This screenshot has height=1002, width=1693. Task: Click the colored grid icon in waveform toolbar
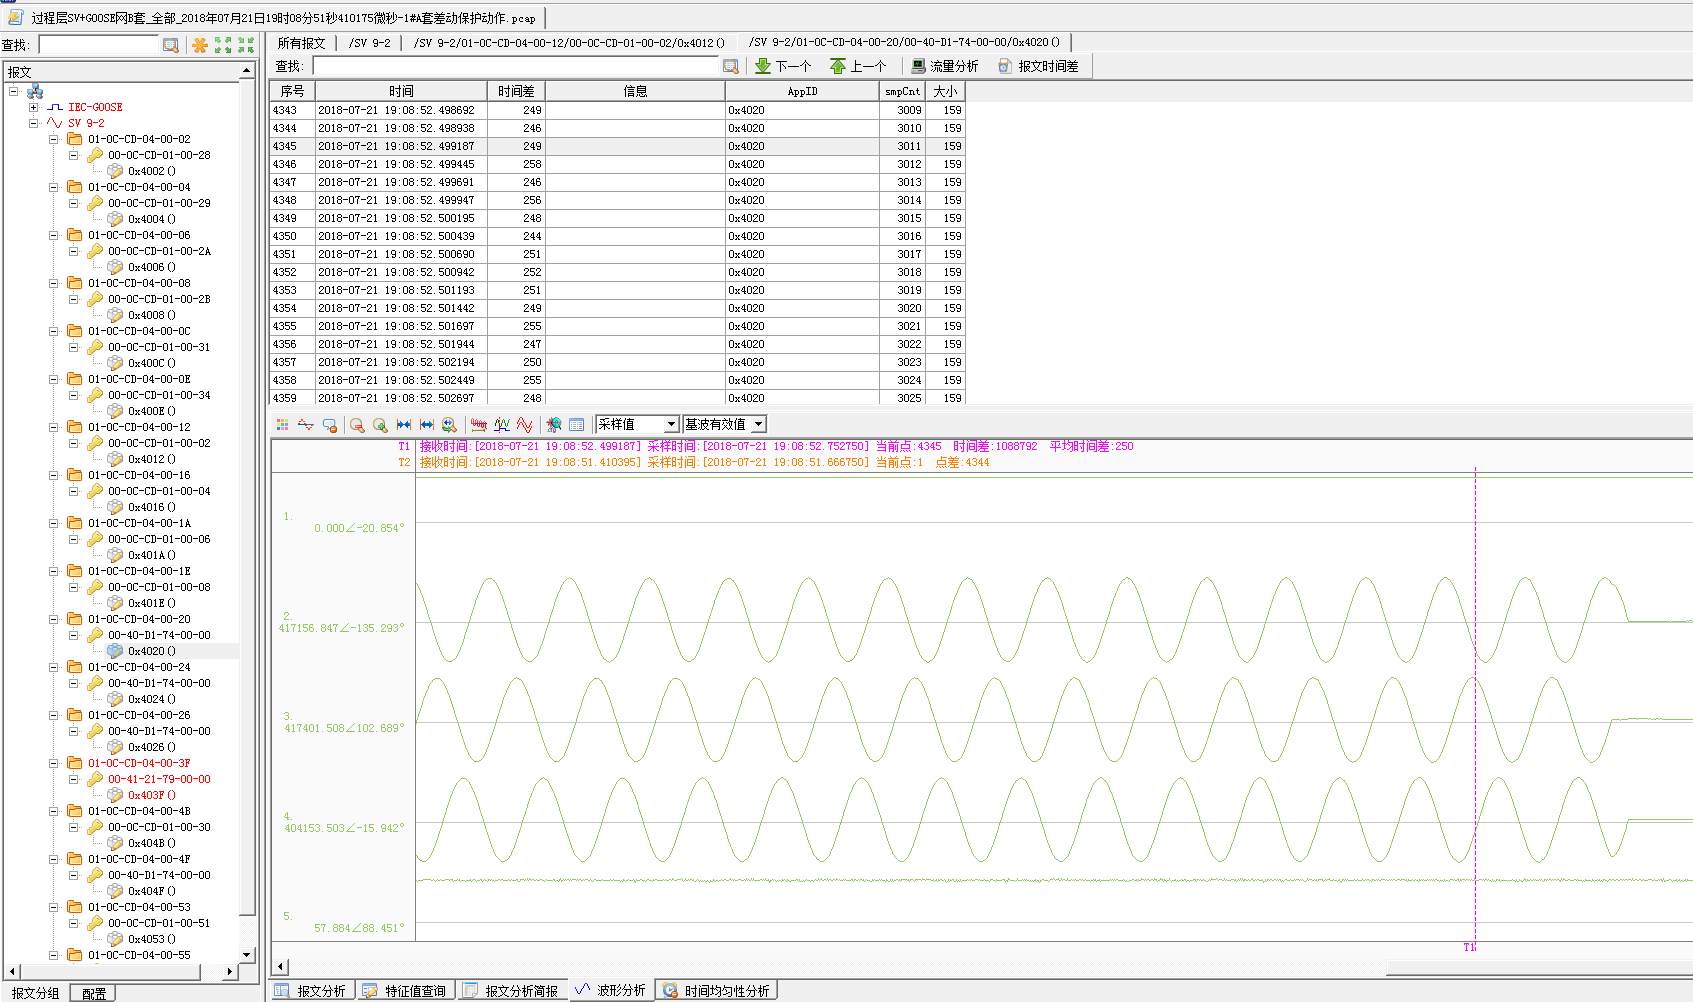[283, 425]
